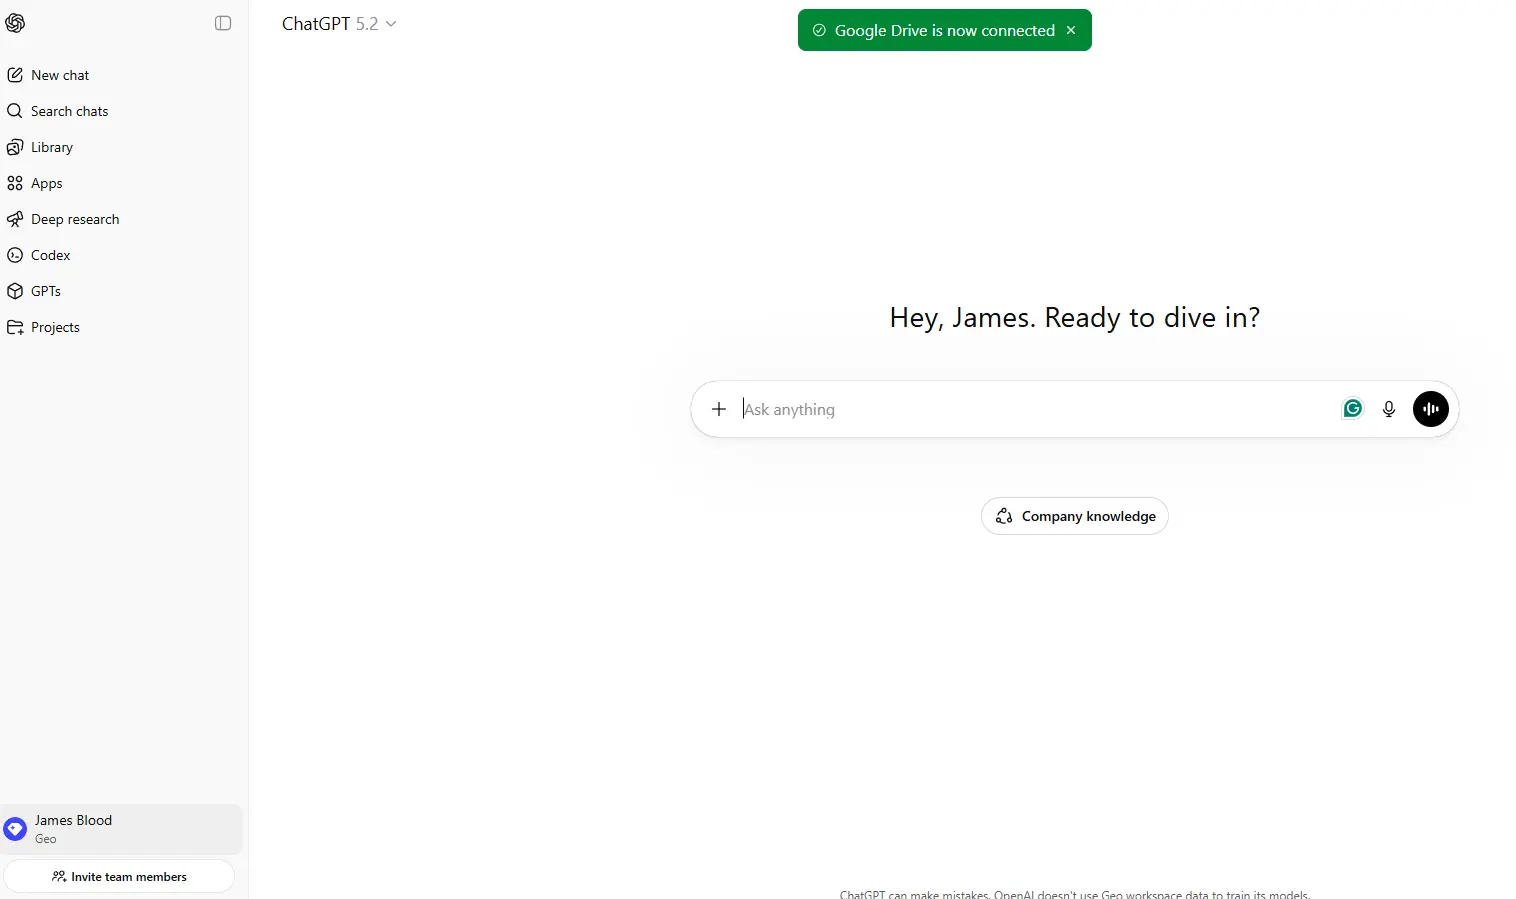Click Invite team members

coord(119,876)
